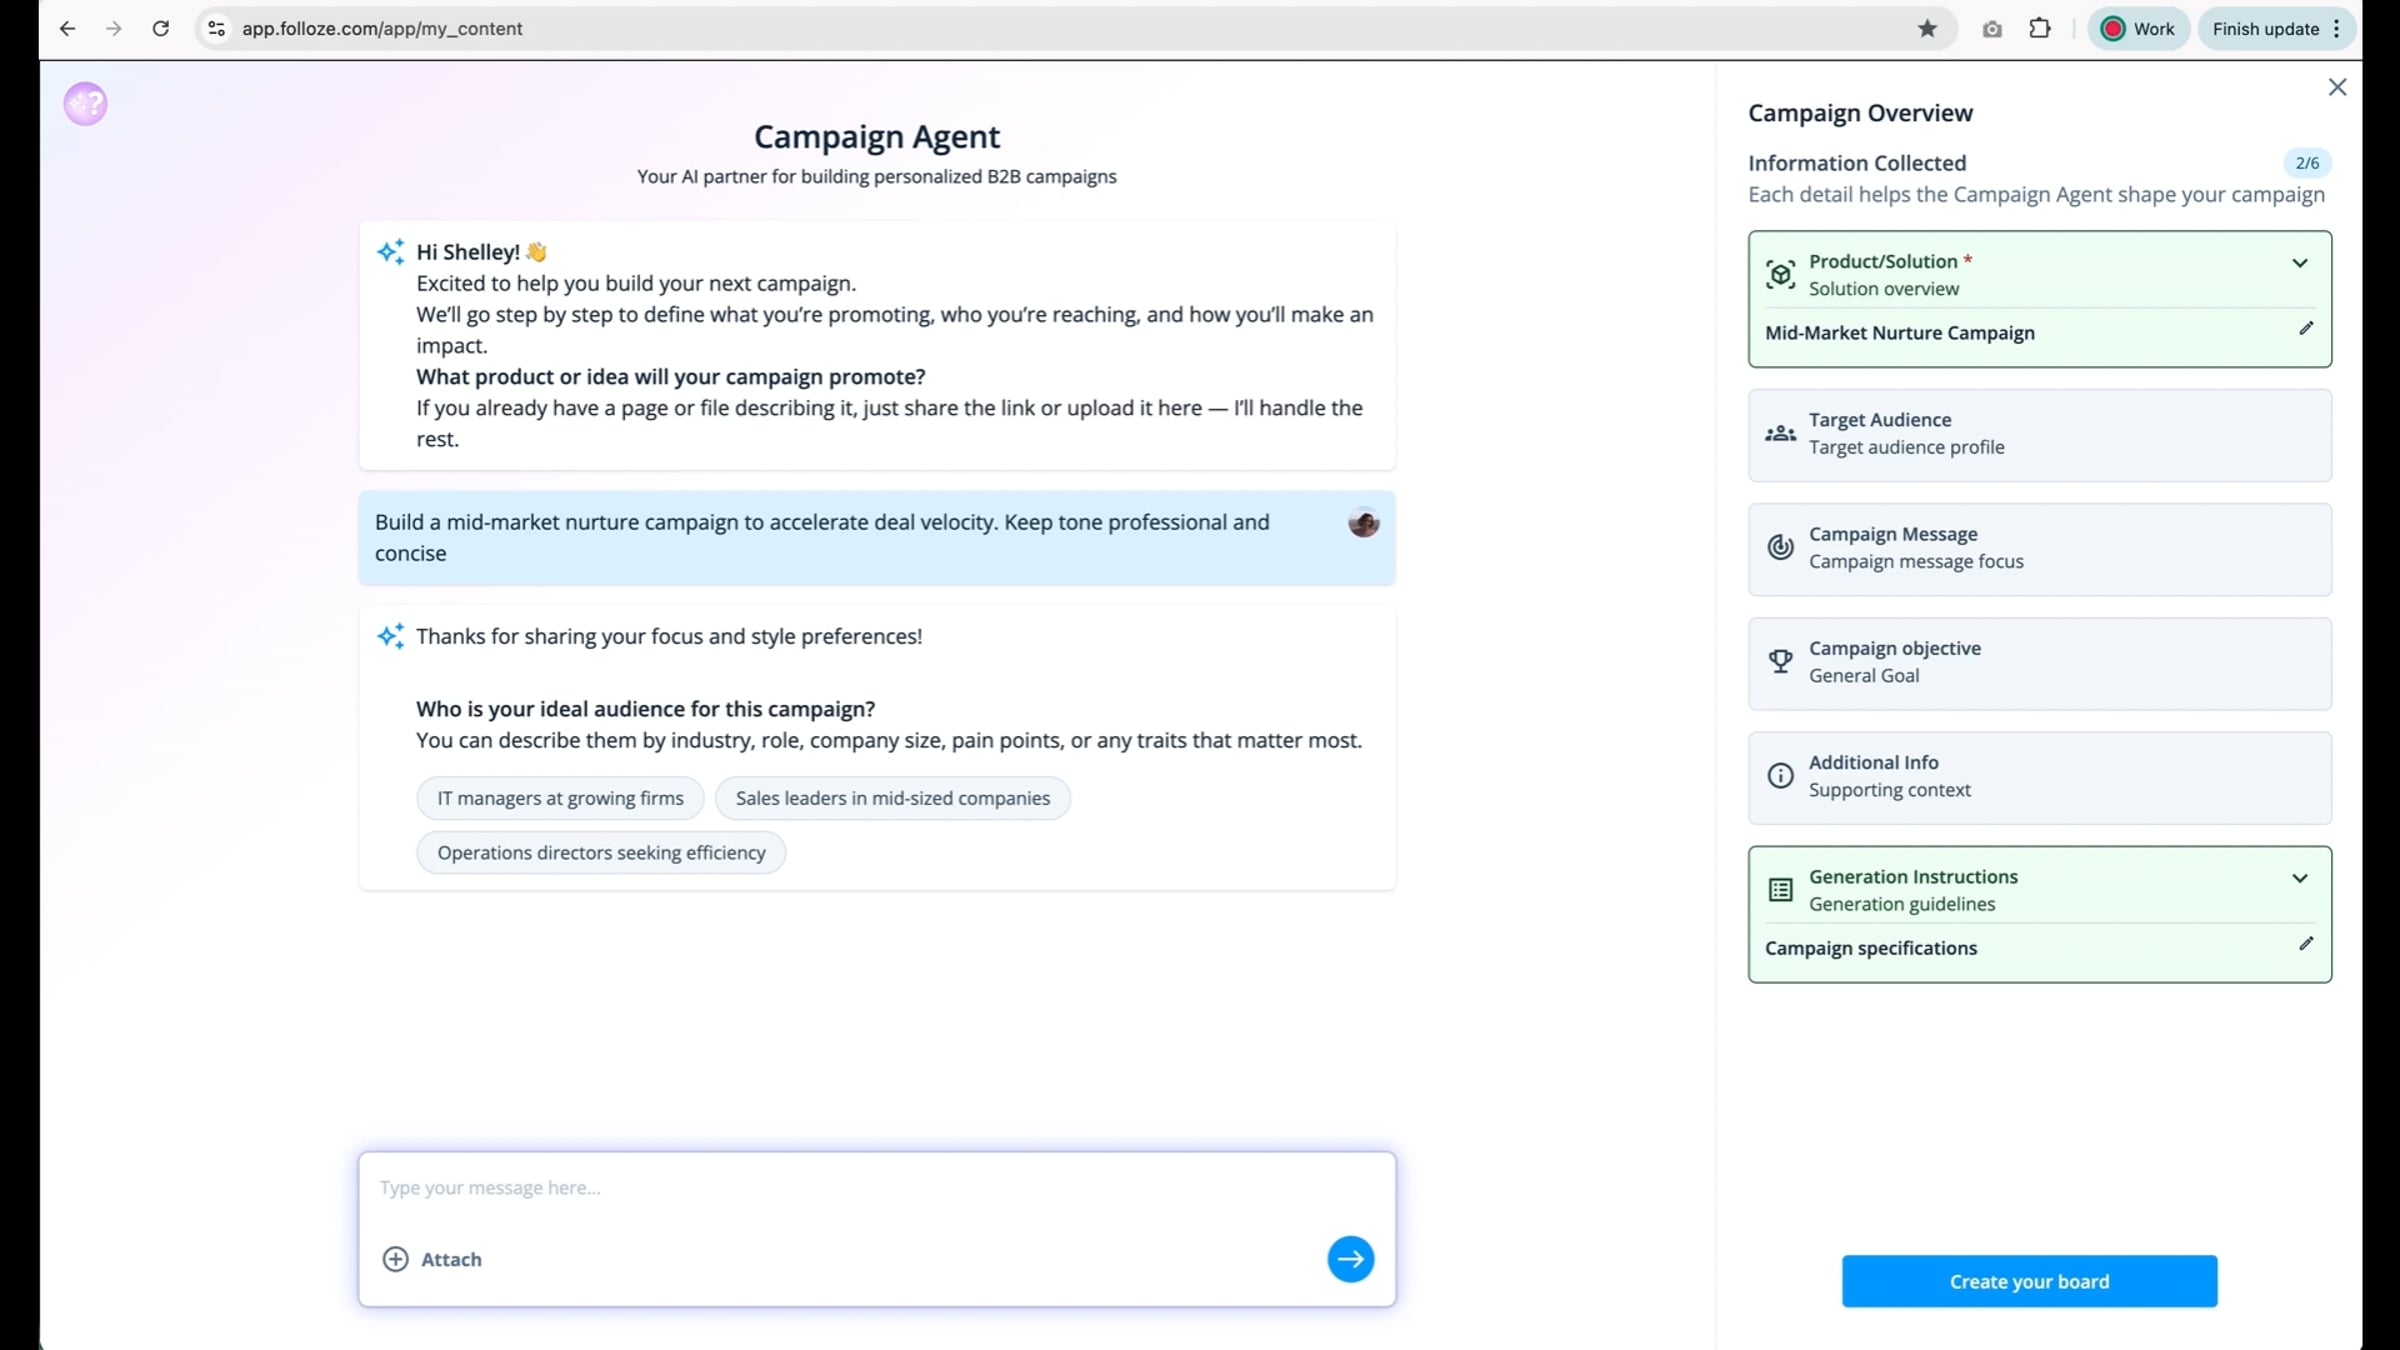Choose 'IT managers at growing firms' suggestion

tap(560, 798)
